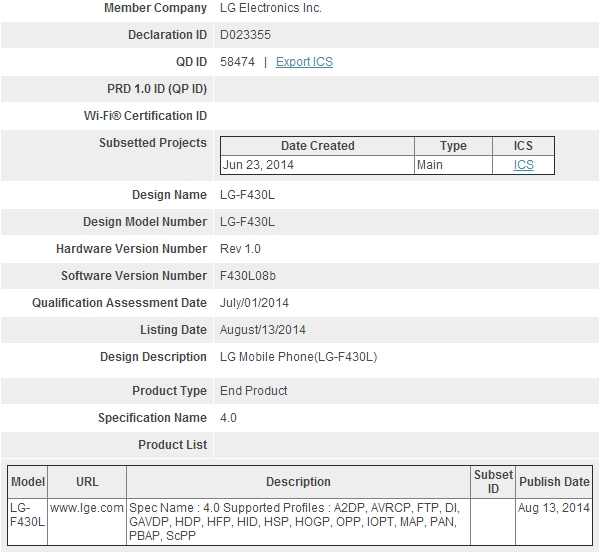Select the Member Company label
603x554 pixels.
pos(155,8)
